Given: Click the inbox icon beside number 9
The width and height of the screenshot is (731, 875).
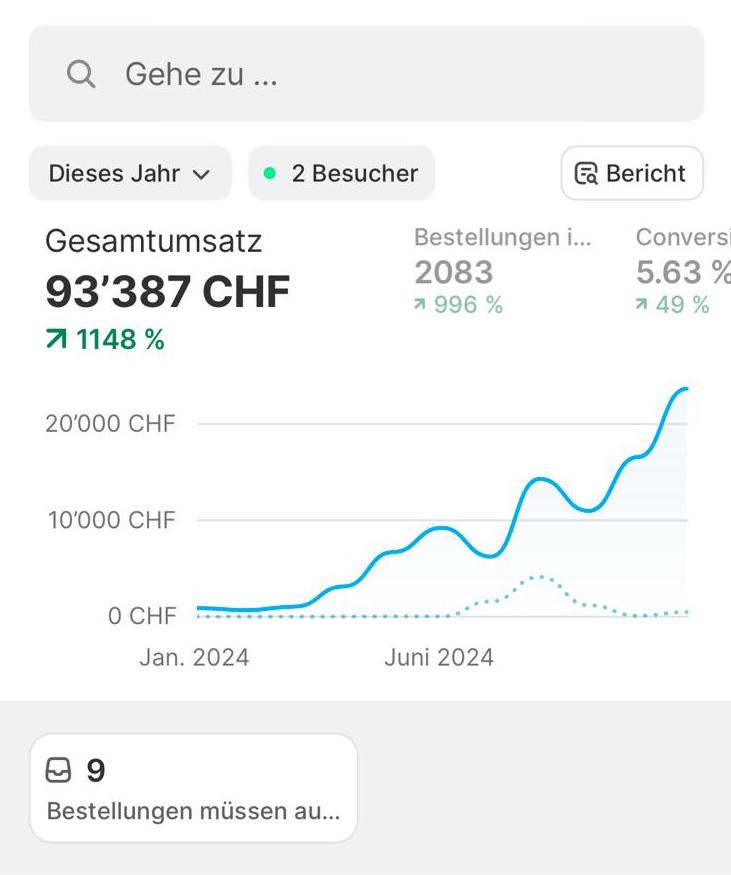Looking at the screenshot, I should tap(59, 771).
